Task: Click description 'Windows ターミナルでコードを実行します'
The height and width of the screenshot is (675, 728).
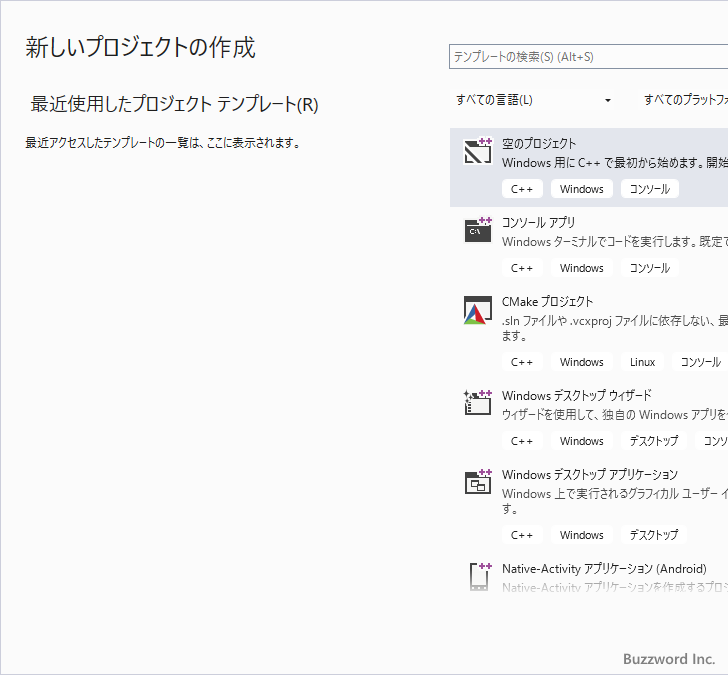Action: pos(599,242)
